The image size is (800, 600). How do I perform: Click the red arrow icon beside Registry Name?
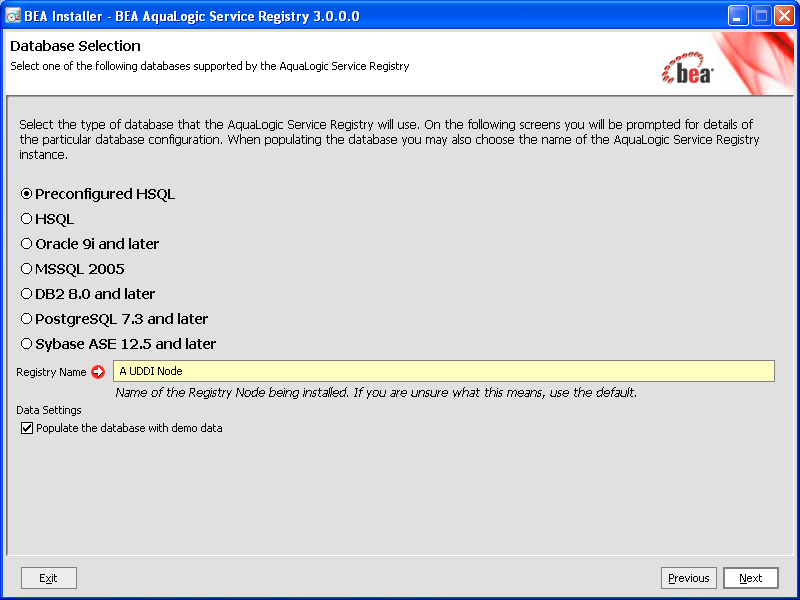98,372
